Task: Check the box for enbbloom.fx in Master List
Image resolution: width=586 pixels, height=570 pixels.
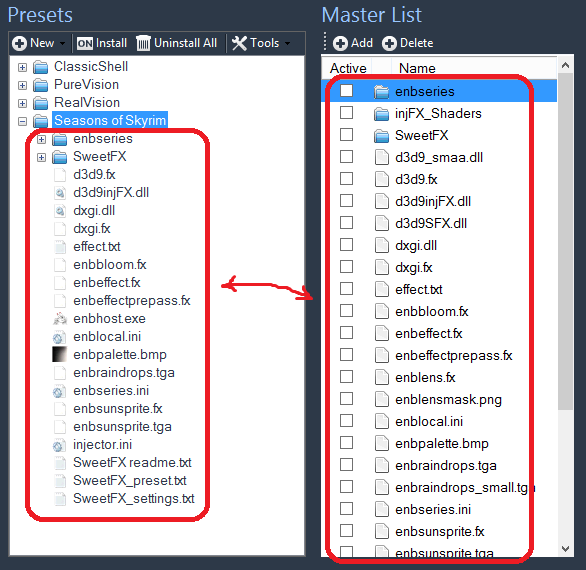Action: tap(346, 311)
